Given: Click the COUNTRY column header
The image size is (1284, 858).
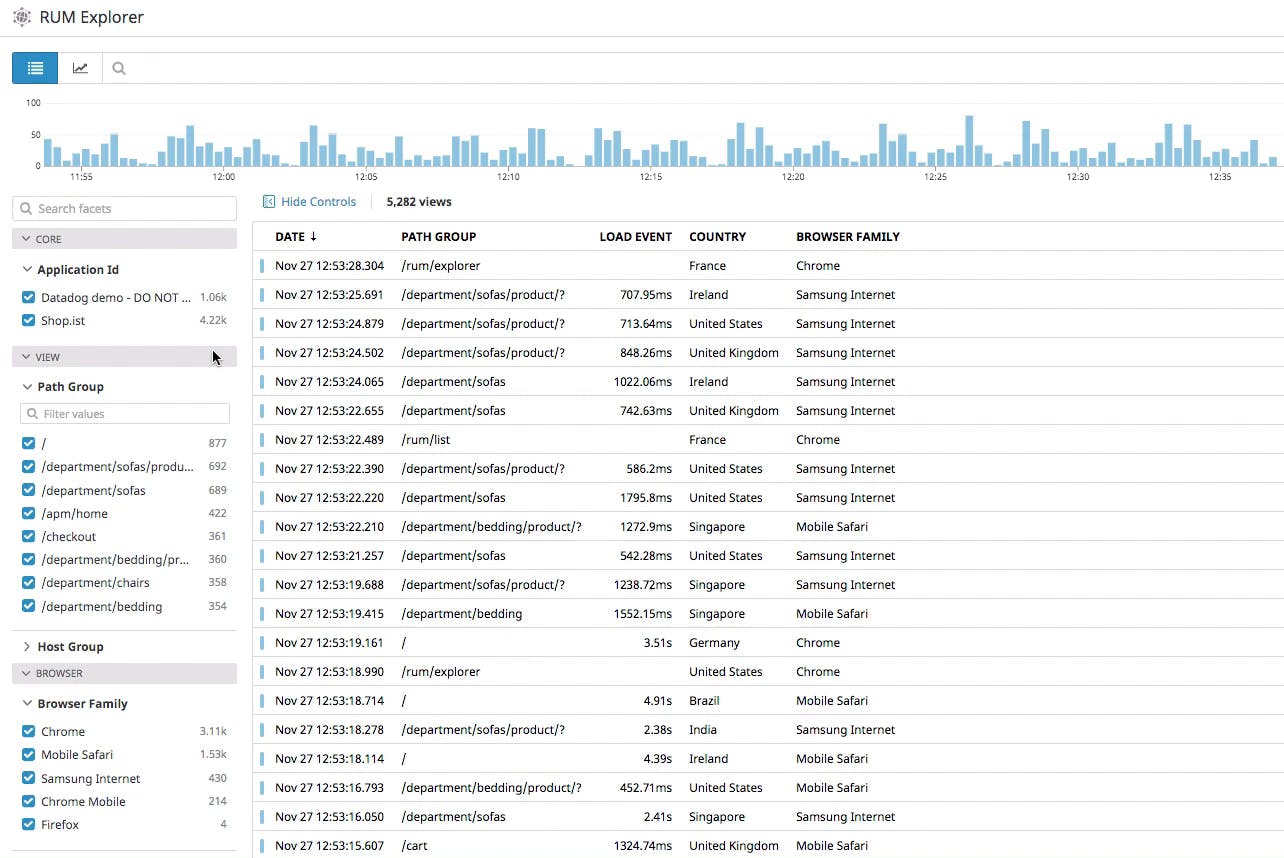Looking at the screenshot, I should [717, 237].
